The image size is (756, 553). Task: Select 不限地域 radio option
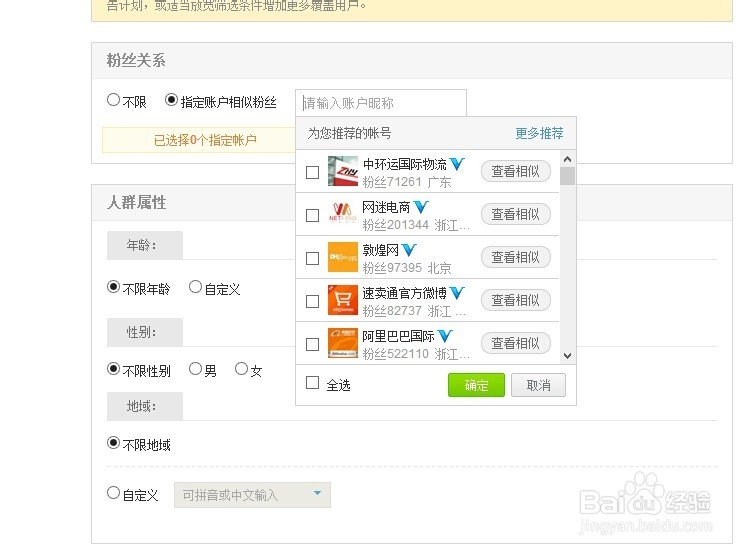[113, 443]
